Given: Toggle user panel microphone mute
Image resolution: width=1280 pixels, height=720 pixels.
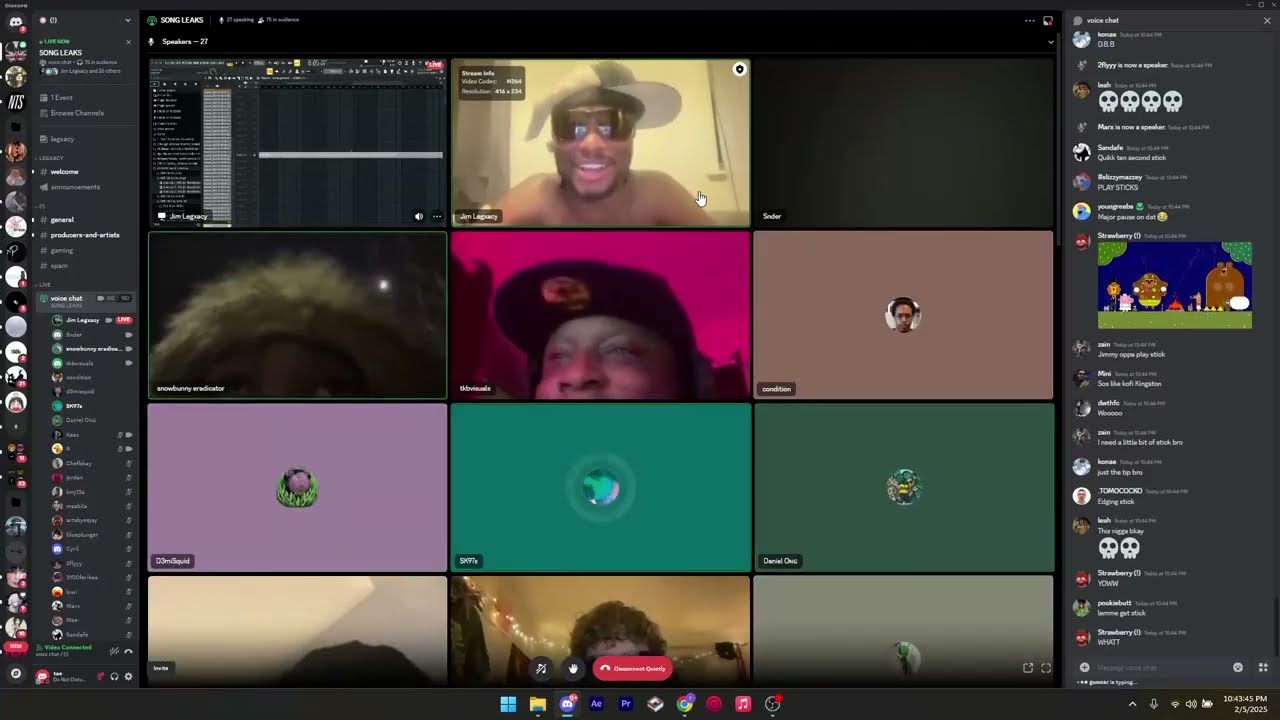Looking at the screenshot, I should tap(100, 677).
